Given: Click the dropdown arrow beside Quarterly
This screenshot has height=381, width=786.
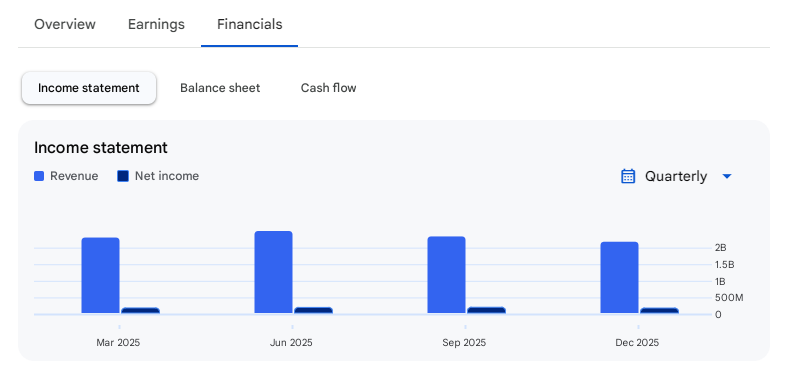Looking at the screenshot, I should click(x=727, y=176).
